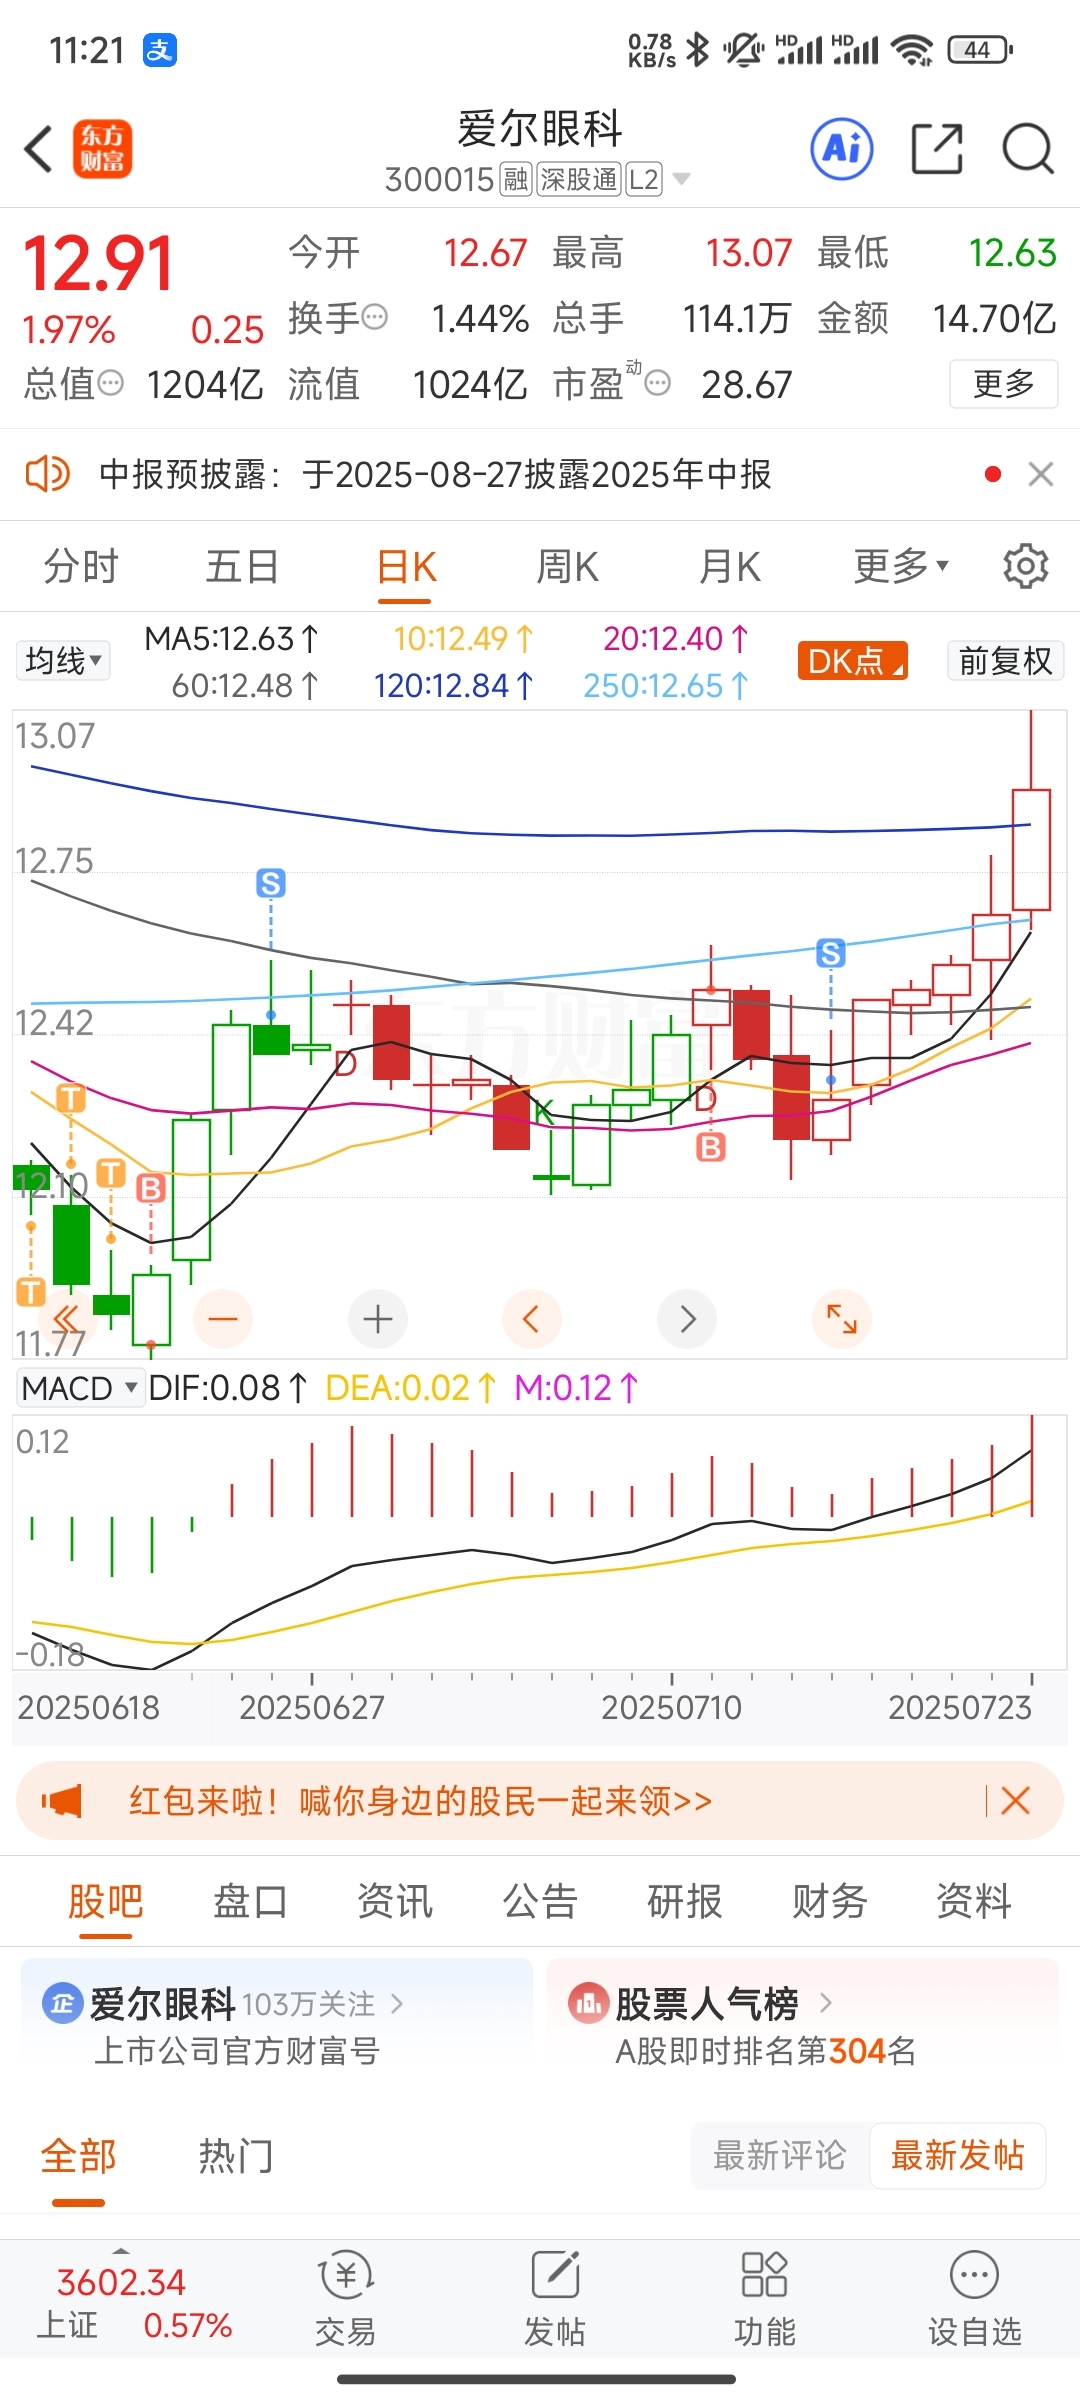Toggle 最新评论 sort option
1080x2400 pixels.
pyautogui.click(x=779, y=2156)
